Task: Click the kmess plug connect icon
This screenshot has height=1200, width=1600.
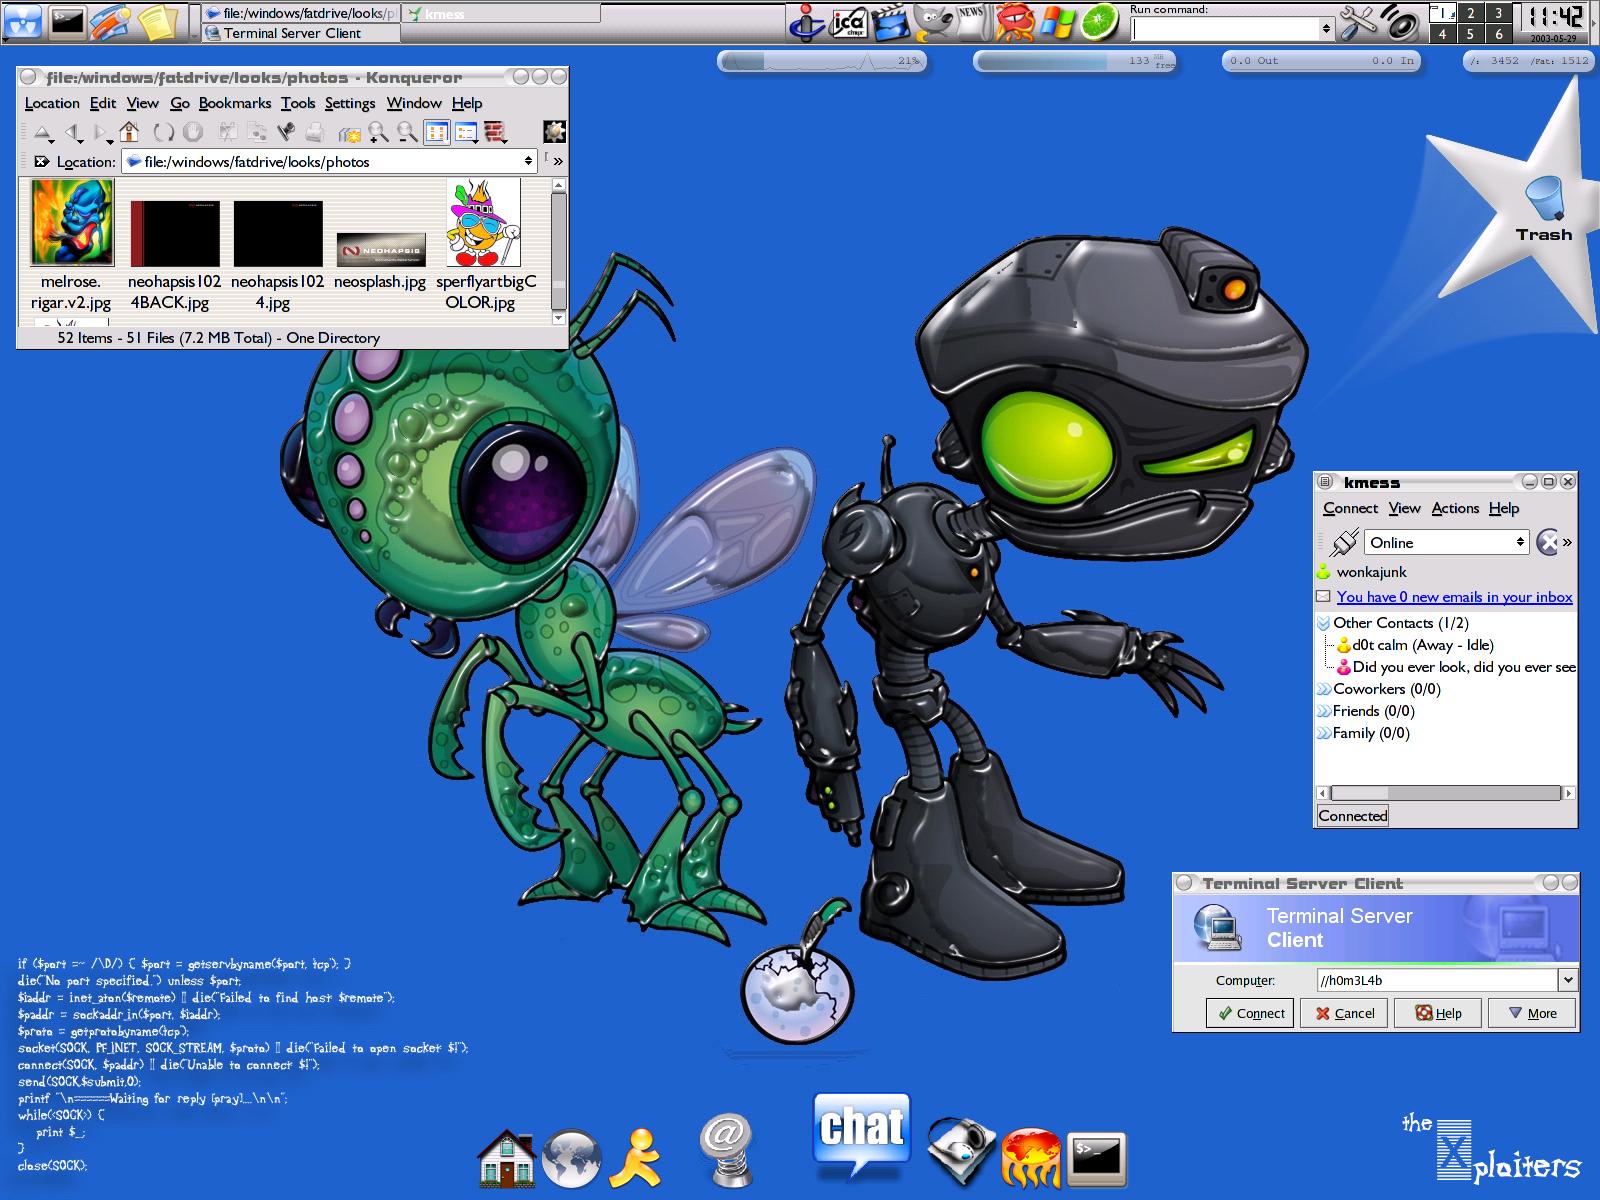Action: (x=1344, y=542)
